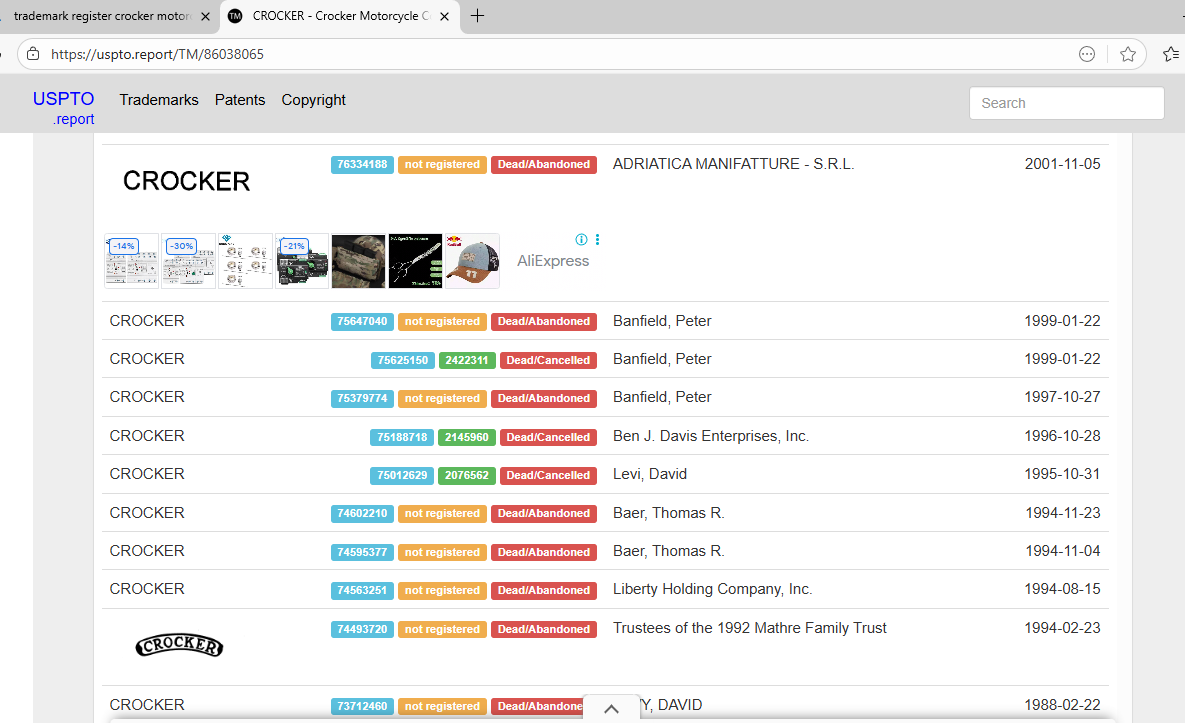The height and width of the screenshot is (723, 1185).
Task: Click the site lock icon in address bar
Action: coord(32,54)
